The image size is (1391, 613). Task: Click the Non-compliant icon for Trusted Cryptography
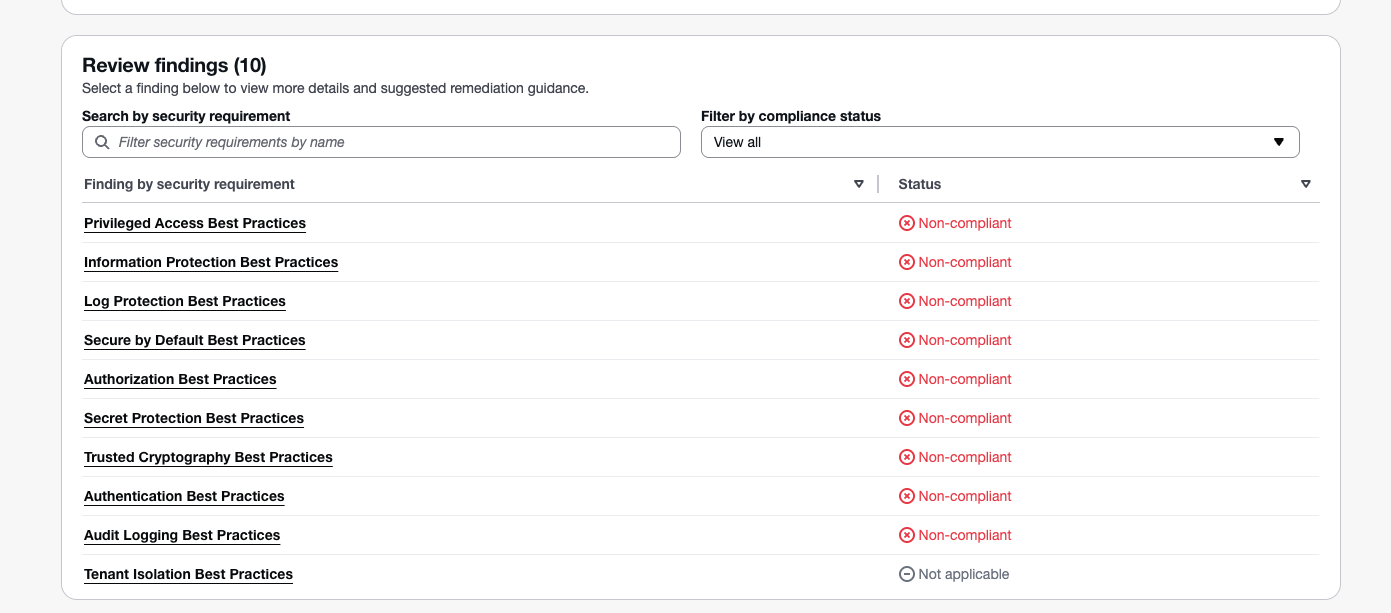point(907,457)
